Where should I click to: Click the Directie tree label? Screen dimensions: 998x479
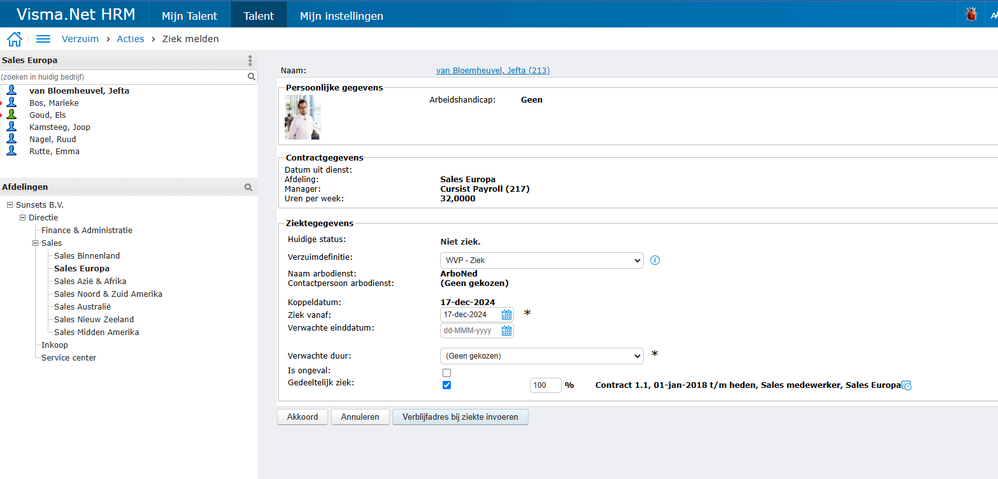[x=43, y=218]
